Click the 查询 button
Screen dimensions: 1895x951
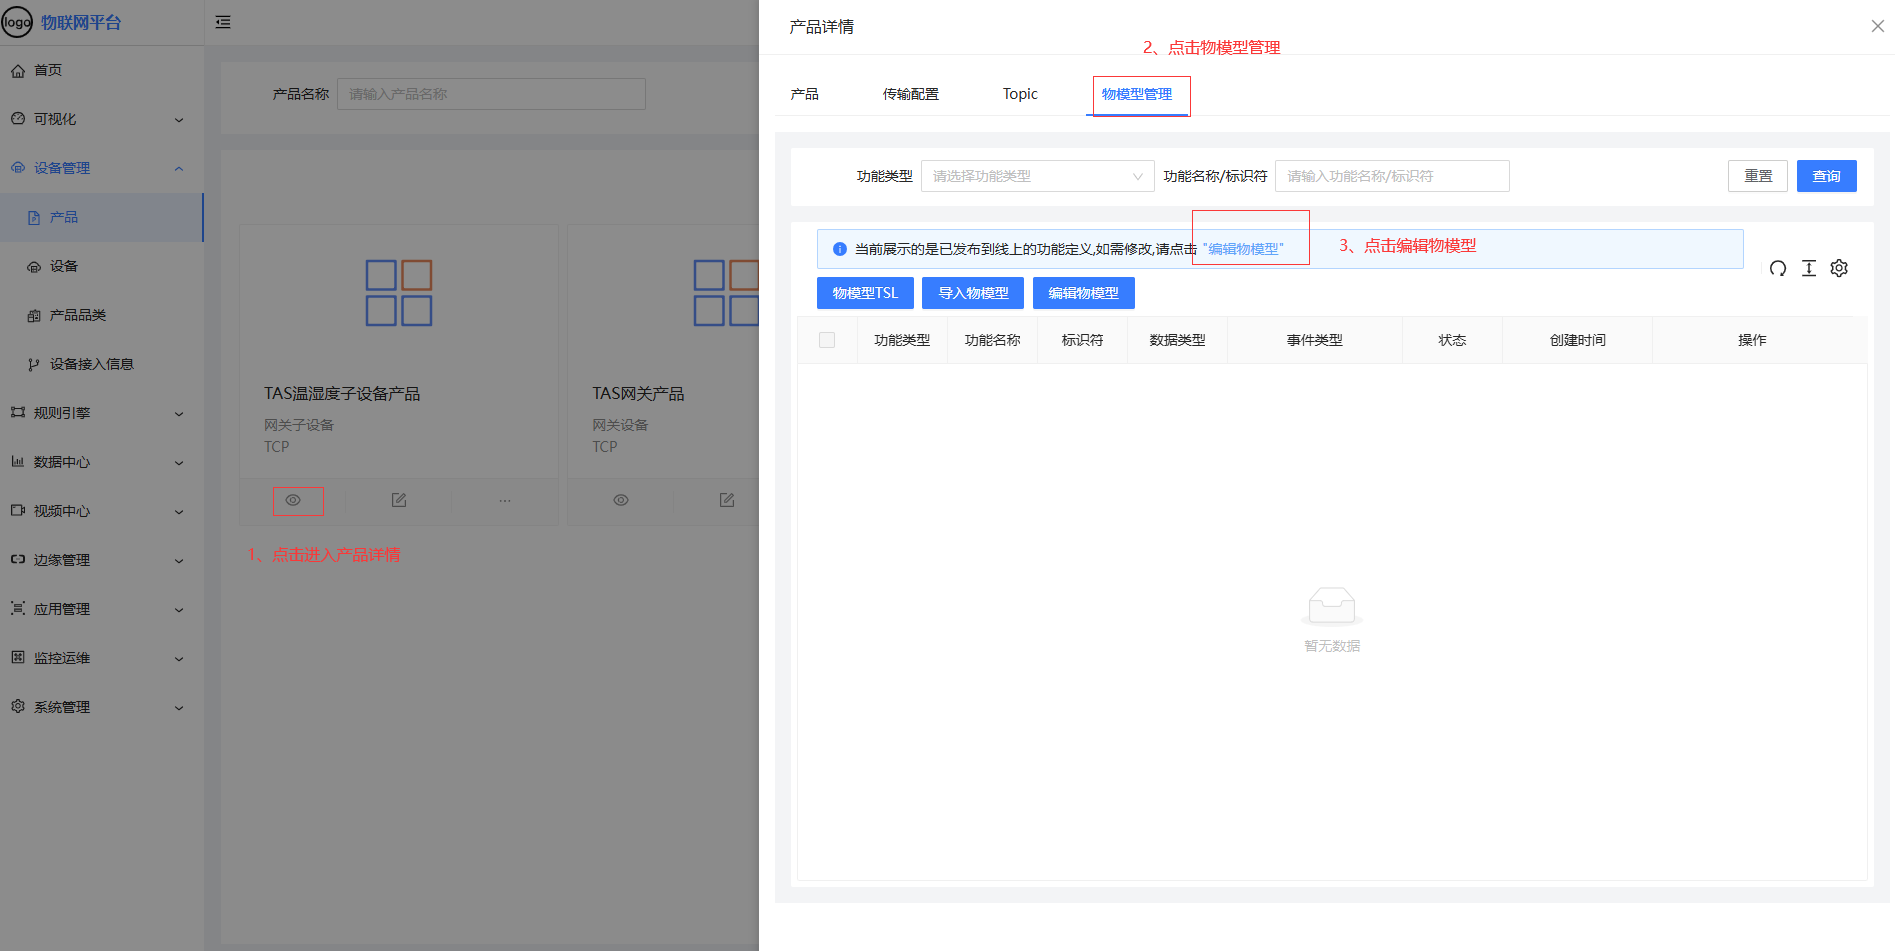point(1826,176)
